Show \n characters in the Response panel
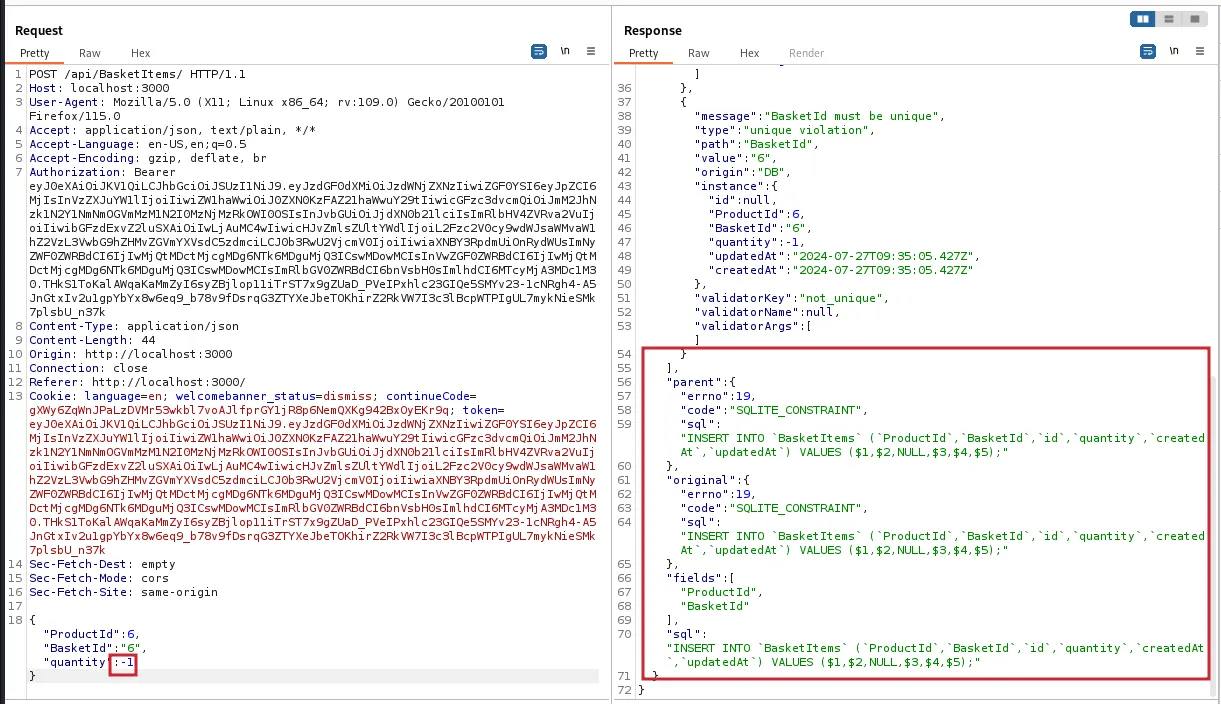 pos(1172,50)
